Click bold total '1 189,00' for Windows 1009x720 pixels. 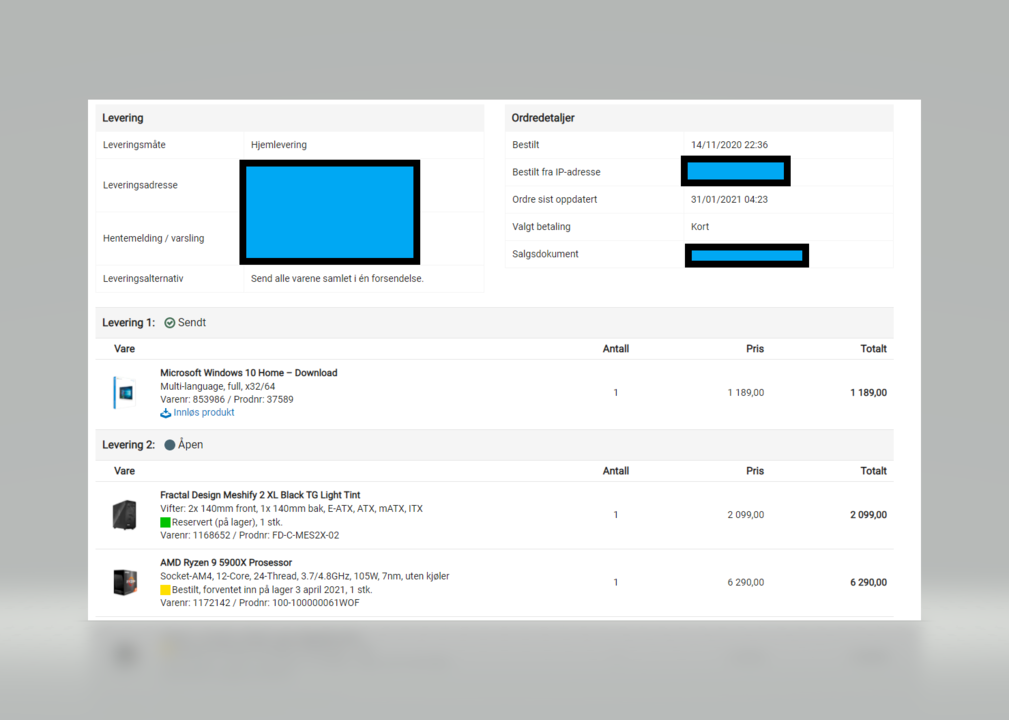click(868, 392)
